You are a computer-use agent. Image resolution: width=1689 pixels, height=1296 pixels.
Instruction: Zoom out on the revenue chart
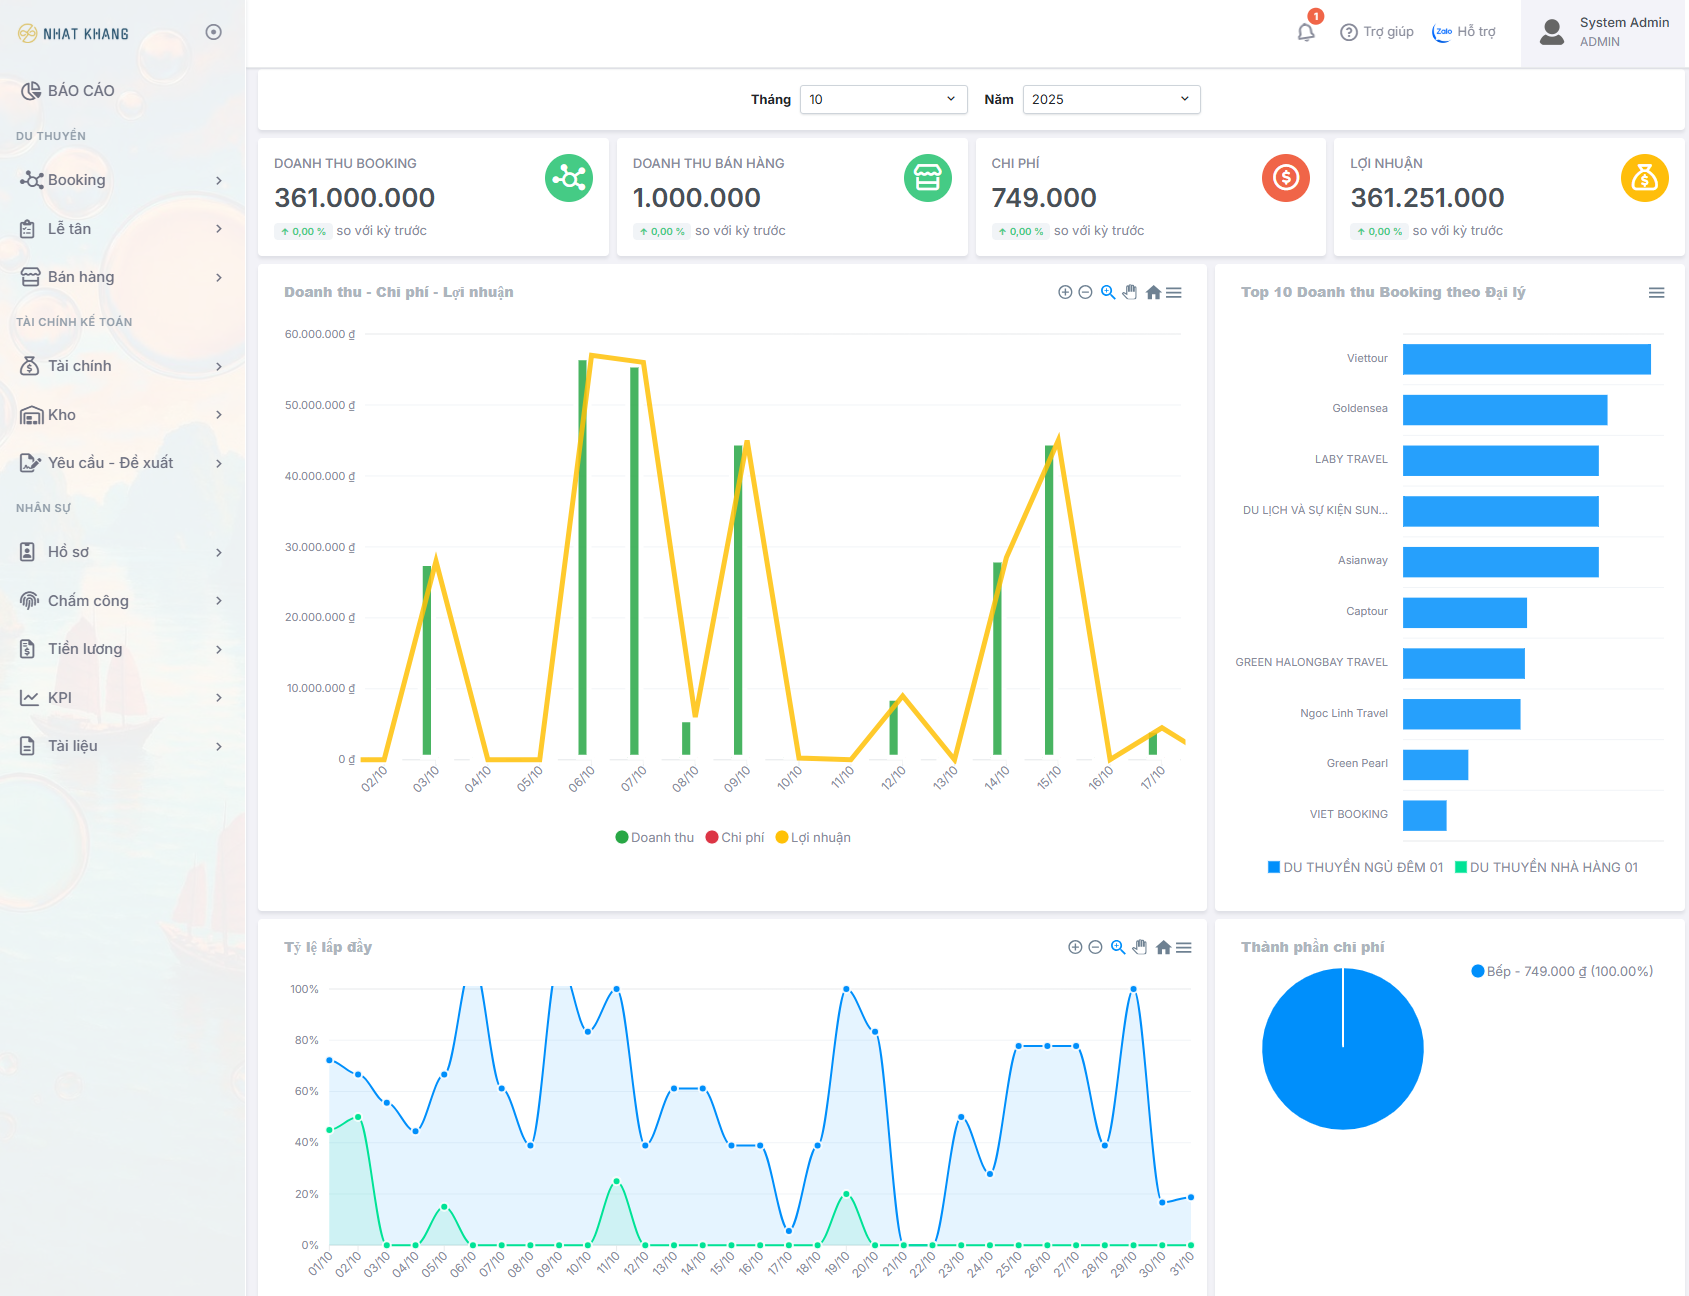click(1085, 292)
